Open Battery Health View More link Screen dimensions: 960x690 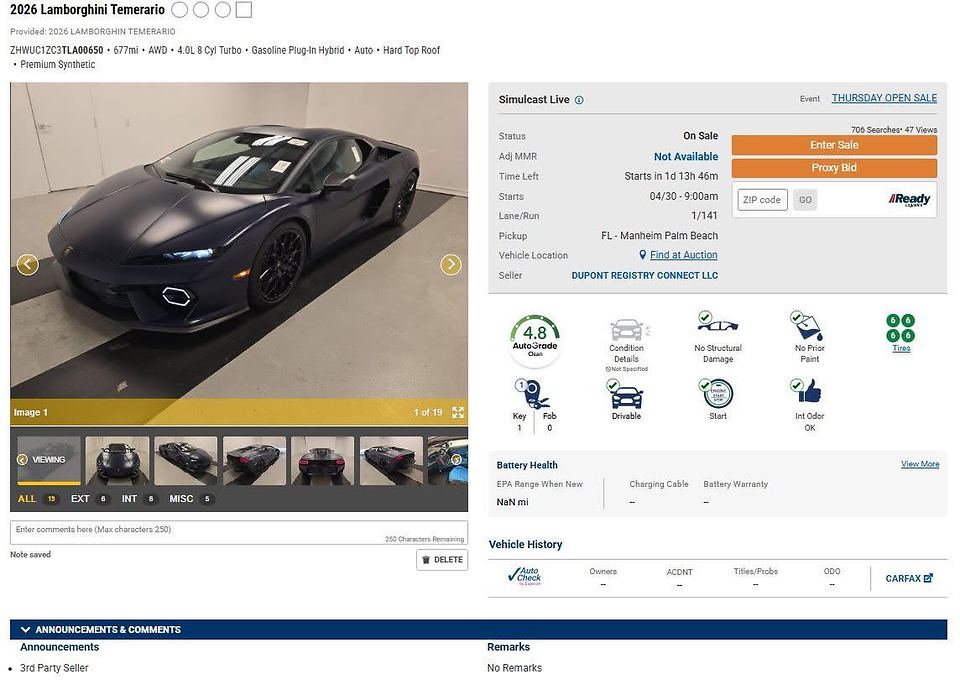[920, 464]
